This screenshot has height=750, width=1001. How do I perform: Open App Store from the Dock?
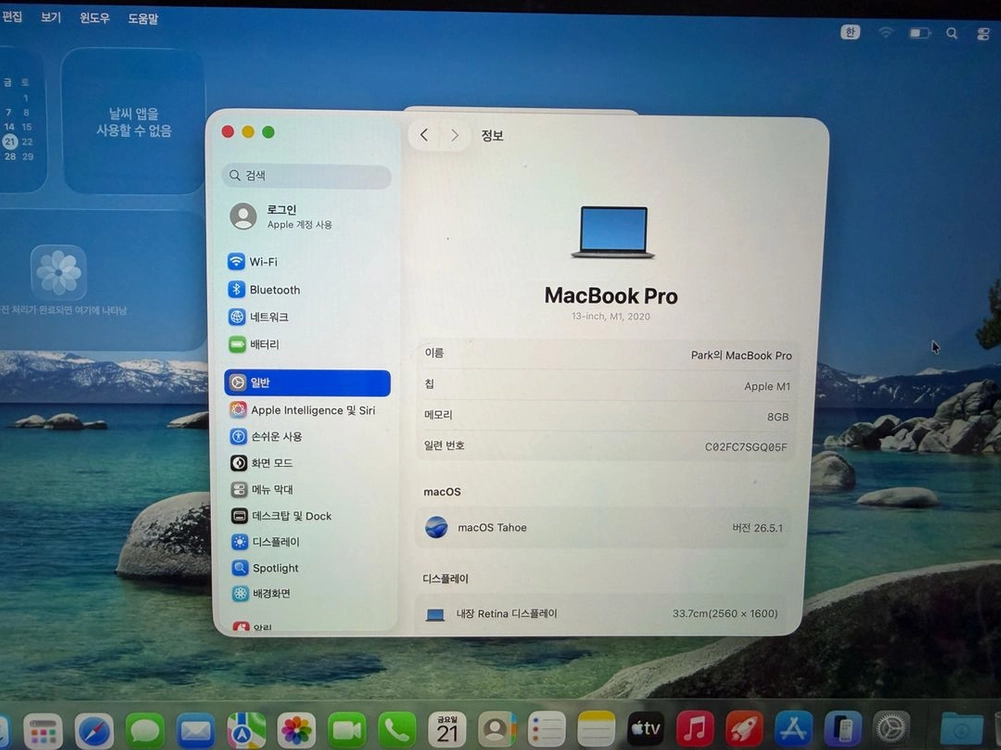tap(794, 728)
